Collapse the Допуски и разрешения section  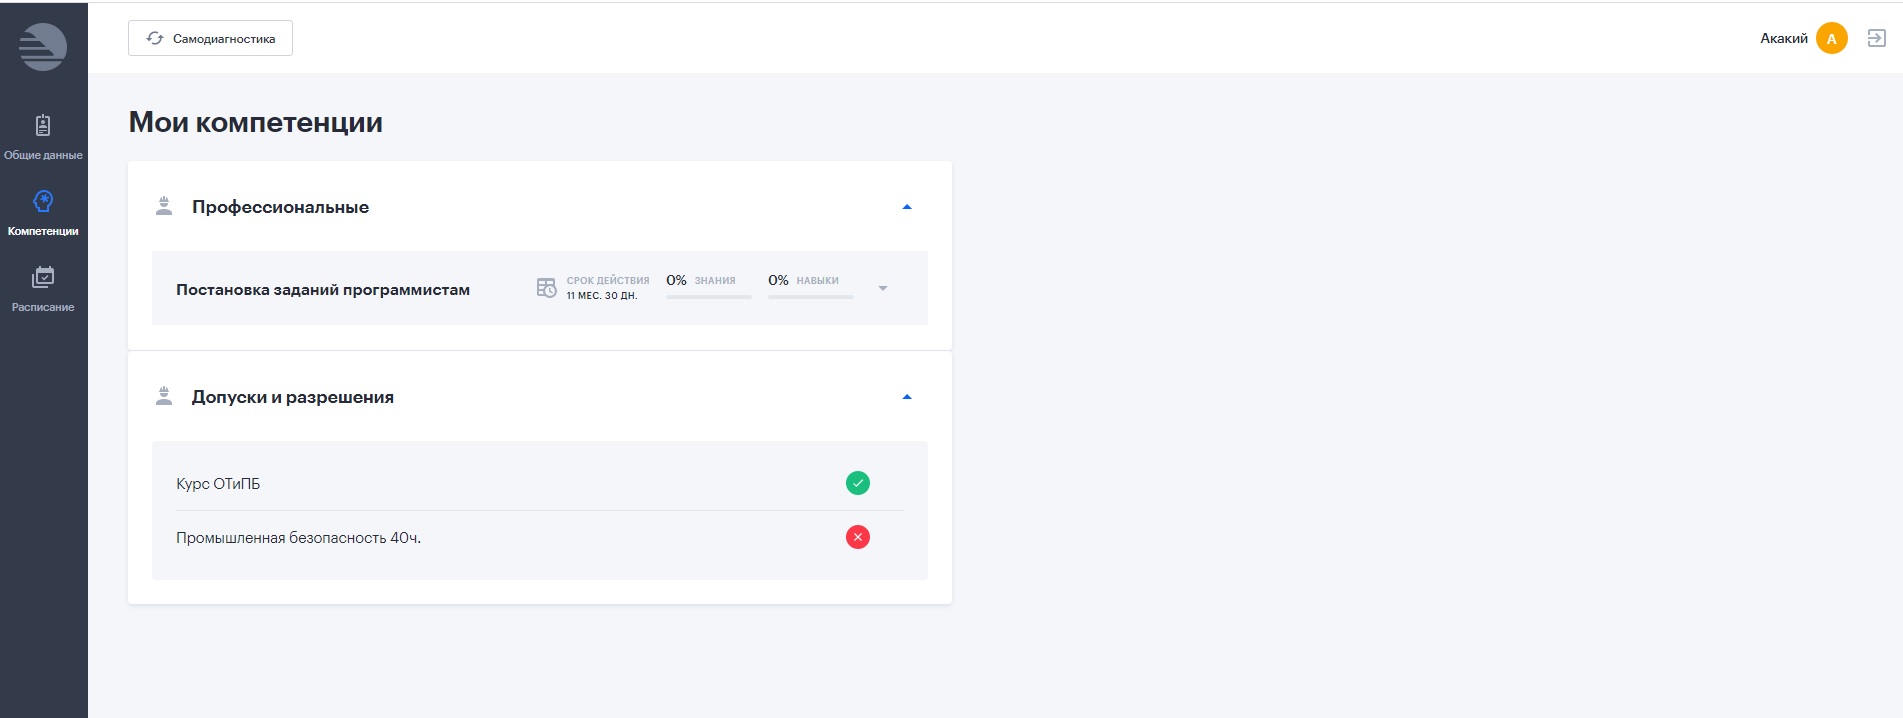[907, 397]
